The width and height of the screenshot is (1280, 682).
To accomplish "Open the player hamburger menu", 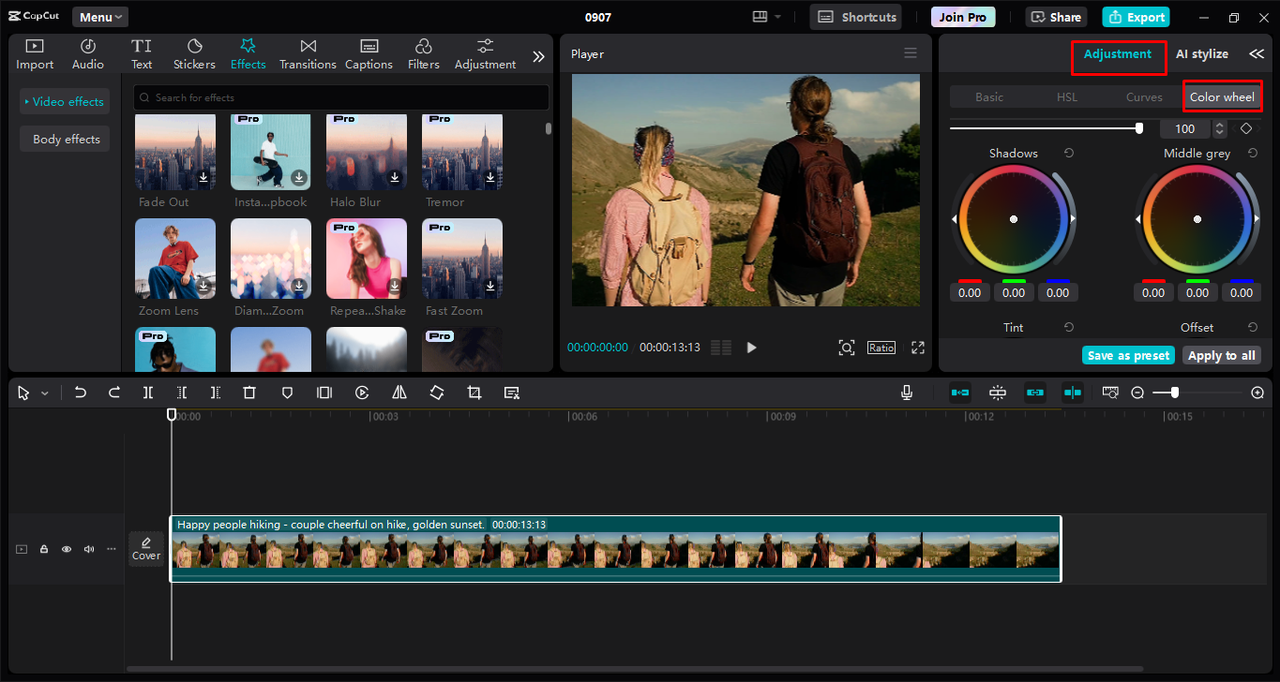I will pos(910,53).
